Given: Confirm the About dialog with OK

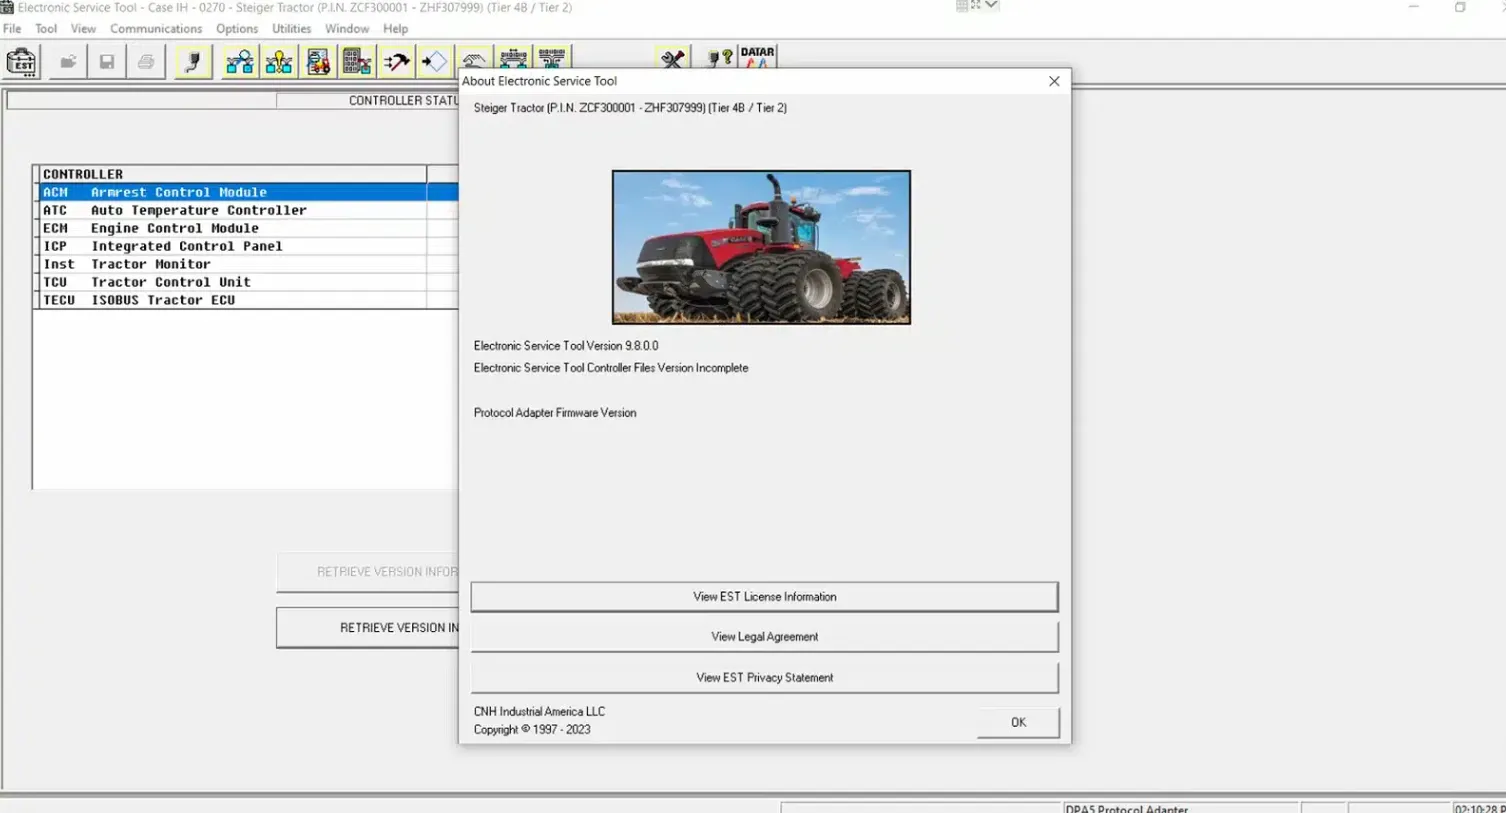Looking at the screenshot, I should pos(1018,722).
